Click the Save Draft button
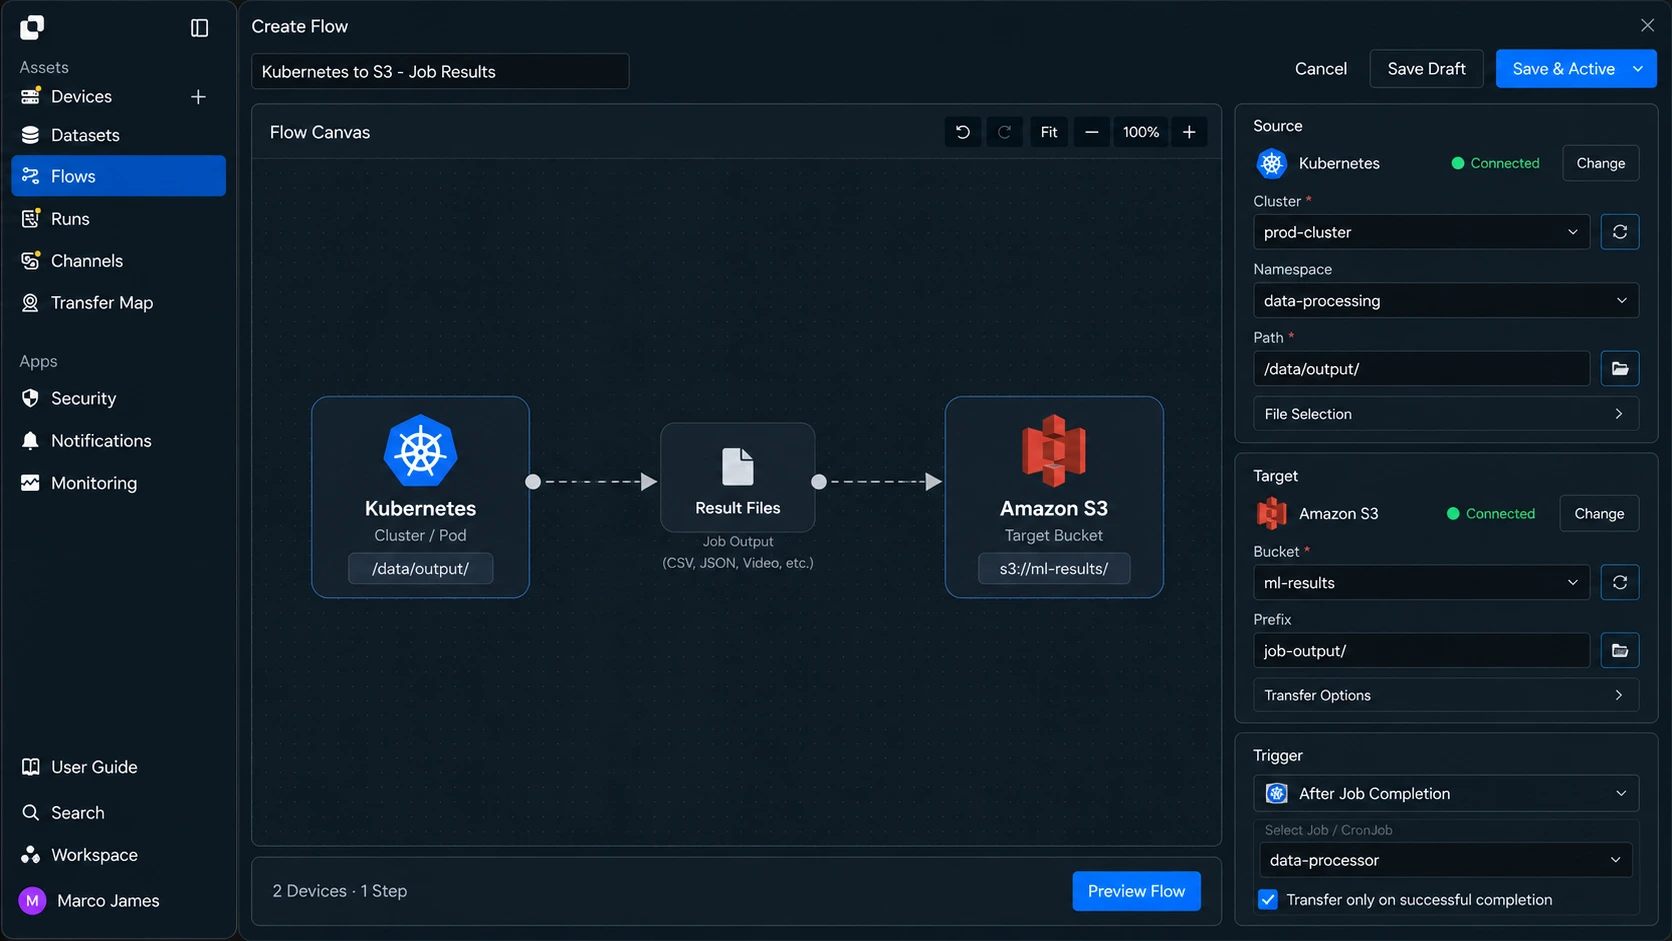1672x941 pixels. click(1426, 69)
